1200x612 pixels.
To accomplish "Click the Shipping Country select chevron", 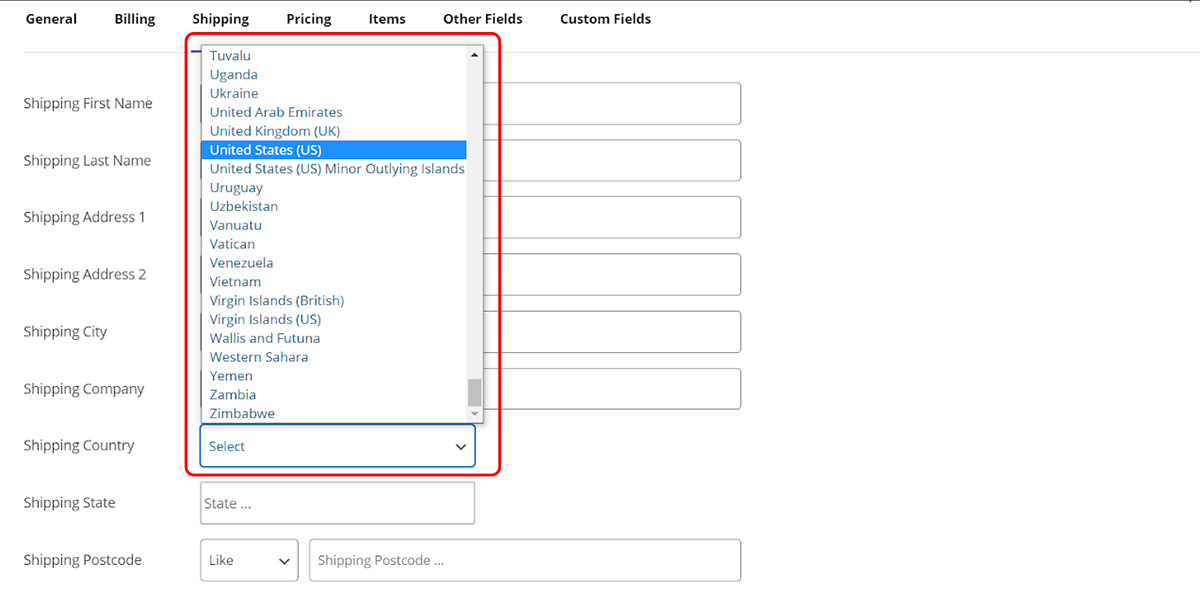I will pos(461,447).
